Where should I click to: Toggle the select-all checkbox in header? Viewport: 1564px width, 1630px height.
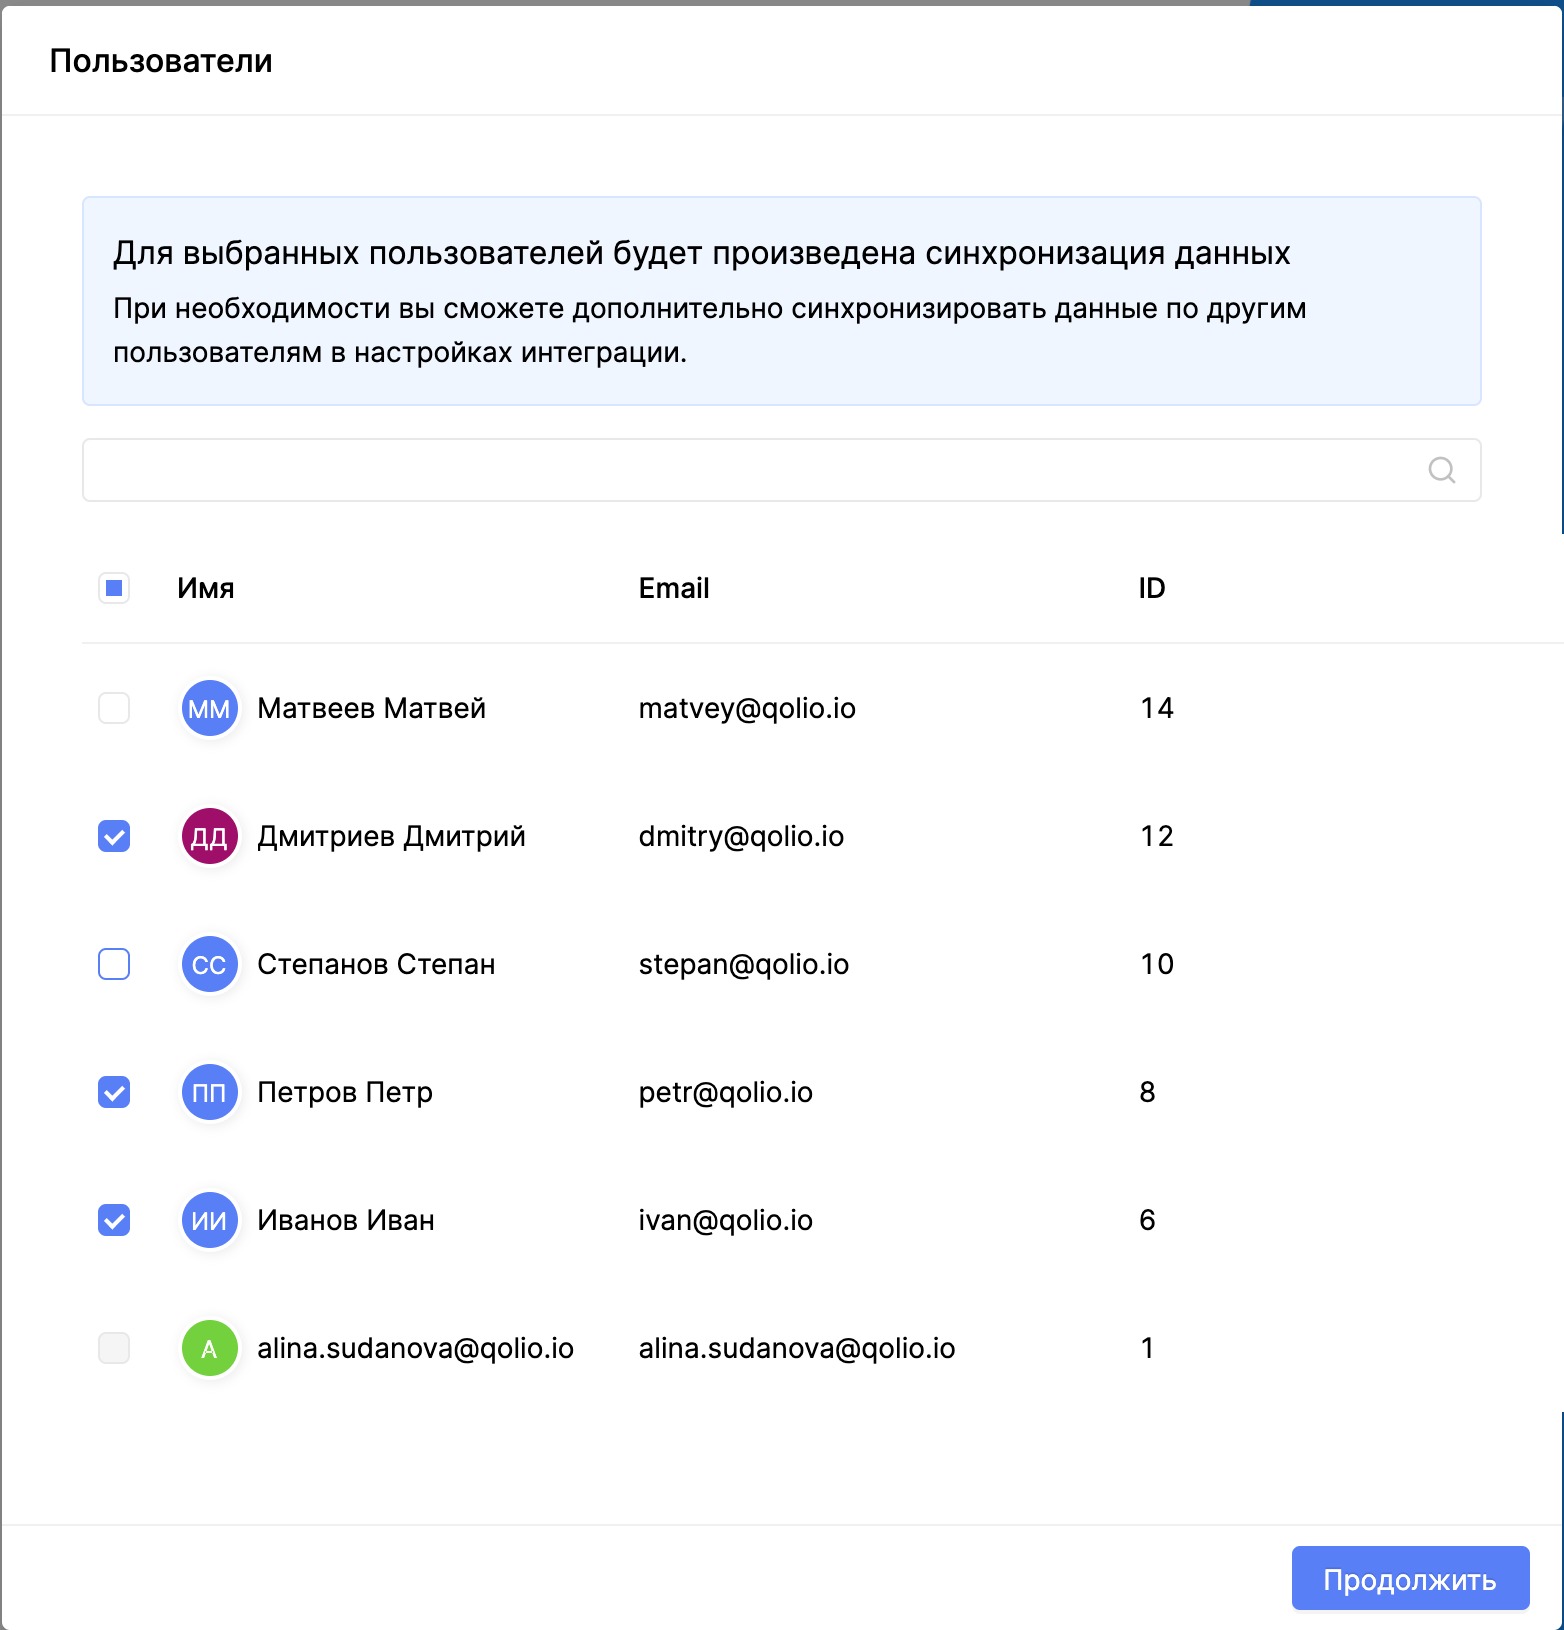click(114, 588)
